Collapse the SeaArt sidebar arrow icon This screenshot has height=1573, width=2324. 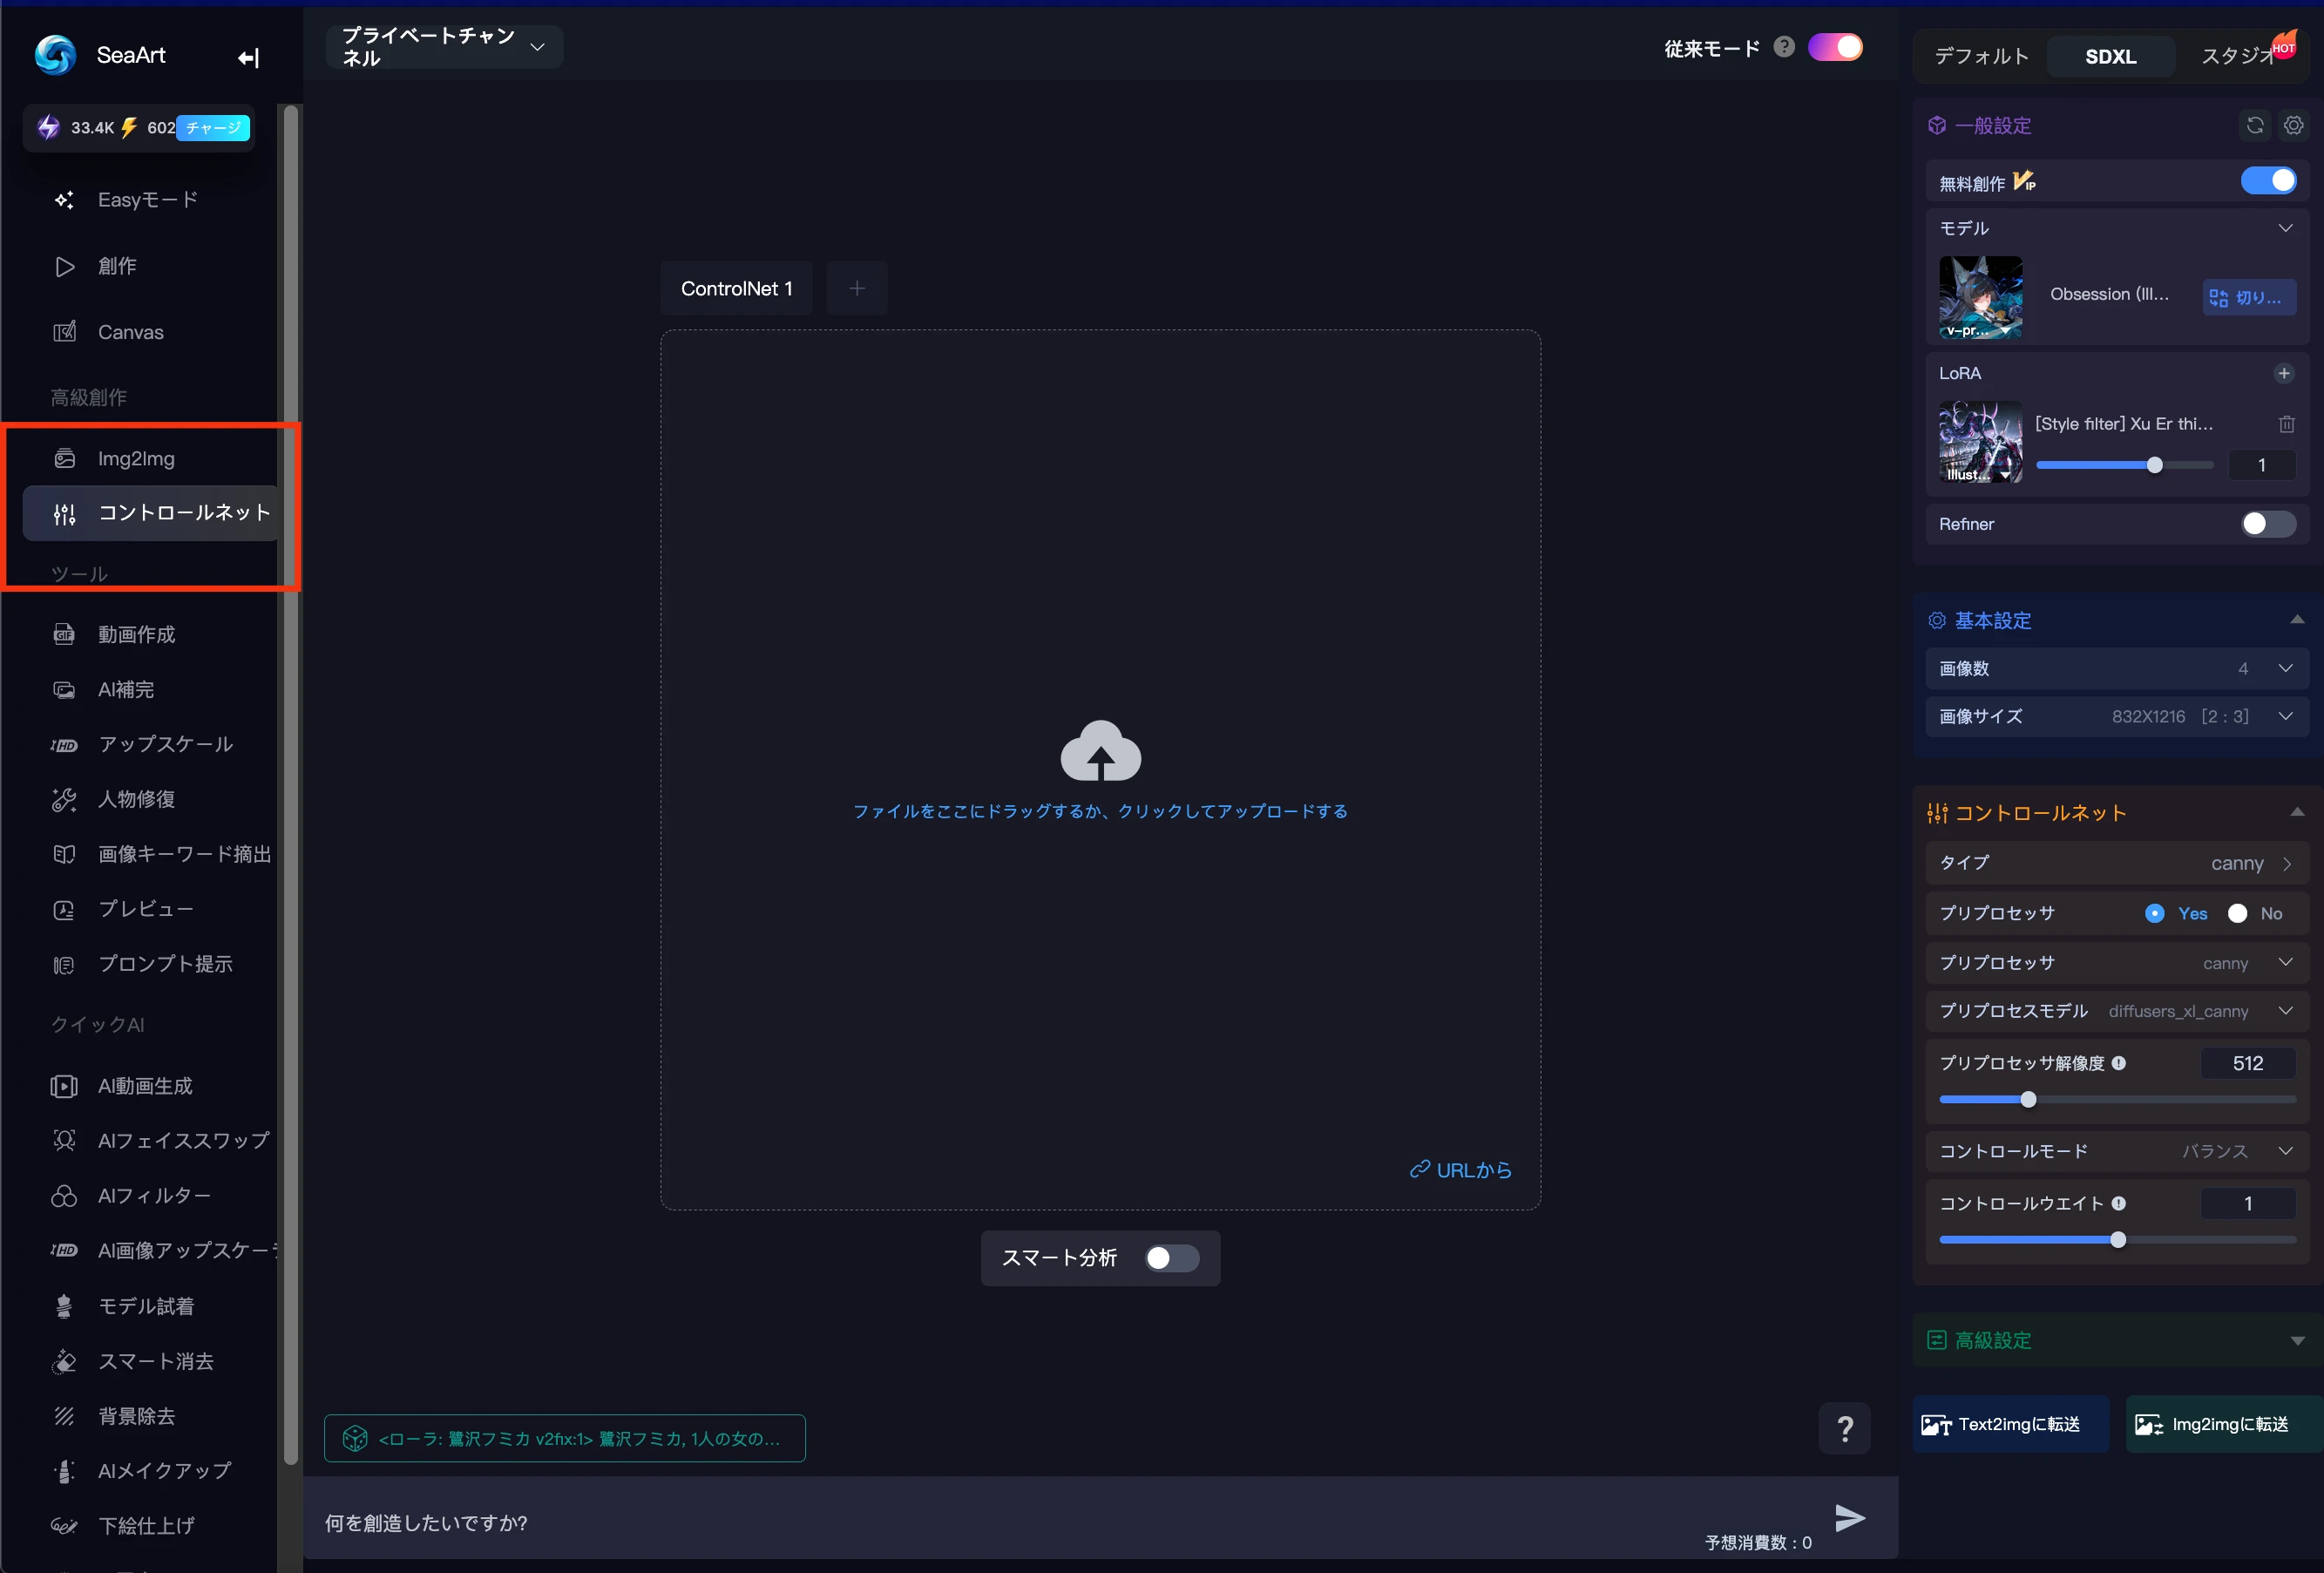click(x=248, y=58)
